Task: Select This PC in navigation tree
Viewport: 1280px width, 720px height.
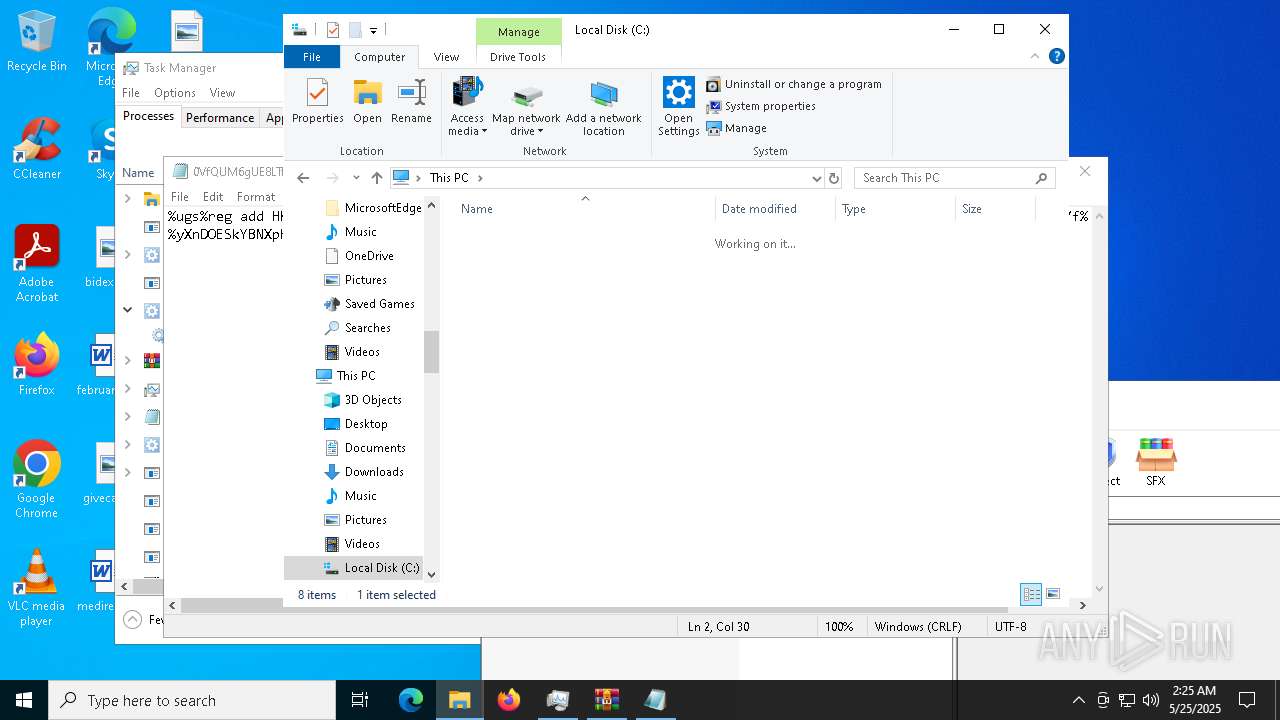Action: point(346,376)
